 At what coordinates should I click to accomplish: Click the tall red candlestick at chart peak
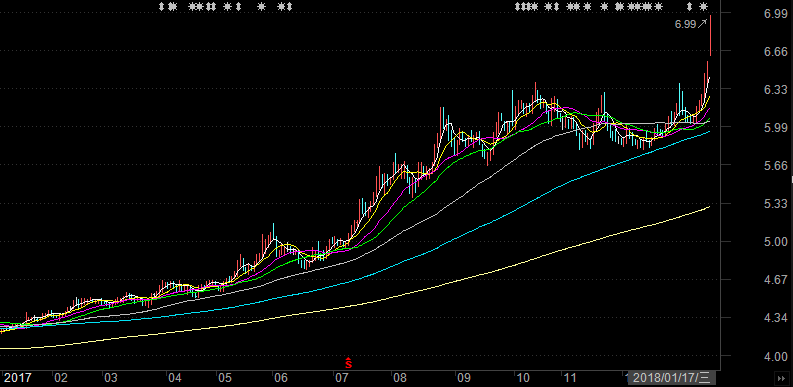tap(711, 35)
